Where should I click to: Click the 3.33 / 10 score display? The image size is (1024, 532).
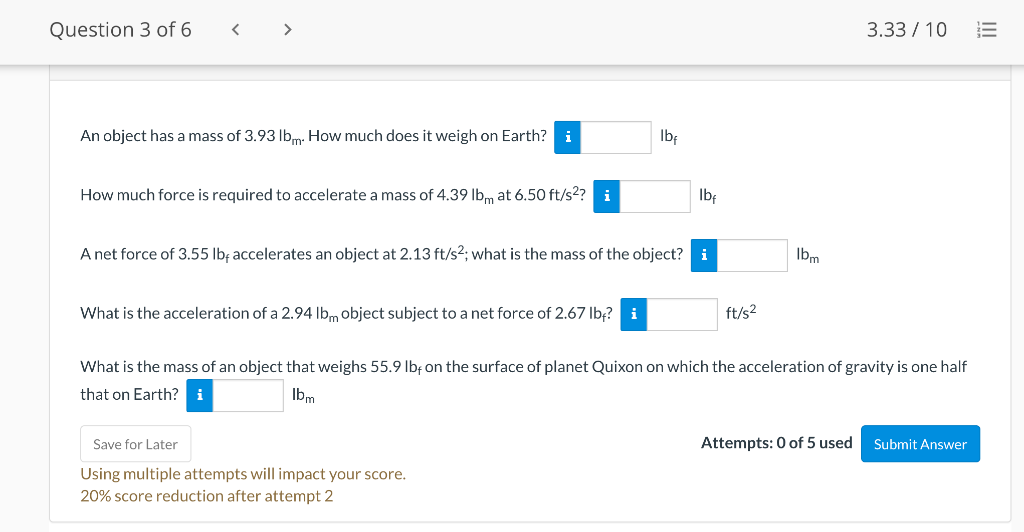click(x=906, y=30)
